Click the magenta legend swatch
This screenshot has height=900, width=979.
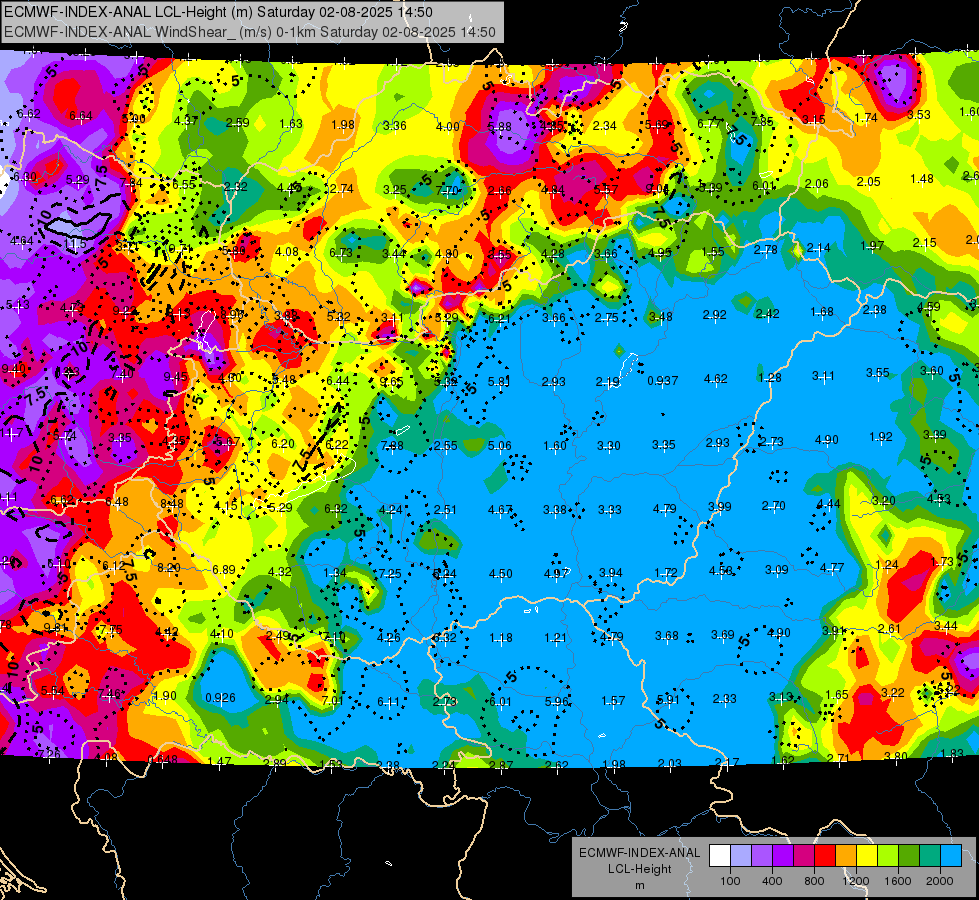point(804,856)
